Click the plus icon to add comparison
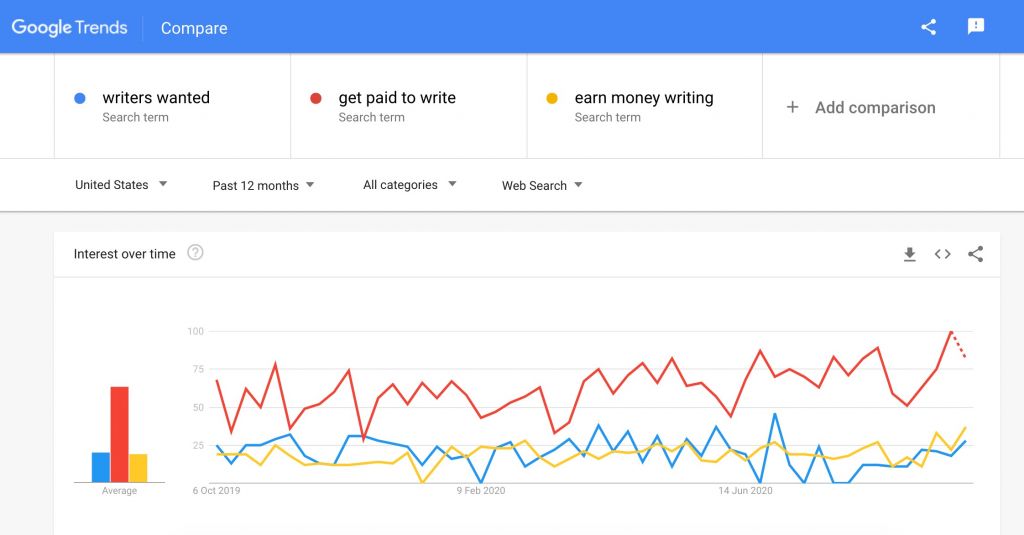 pos(792,107)
